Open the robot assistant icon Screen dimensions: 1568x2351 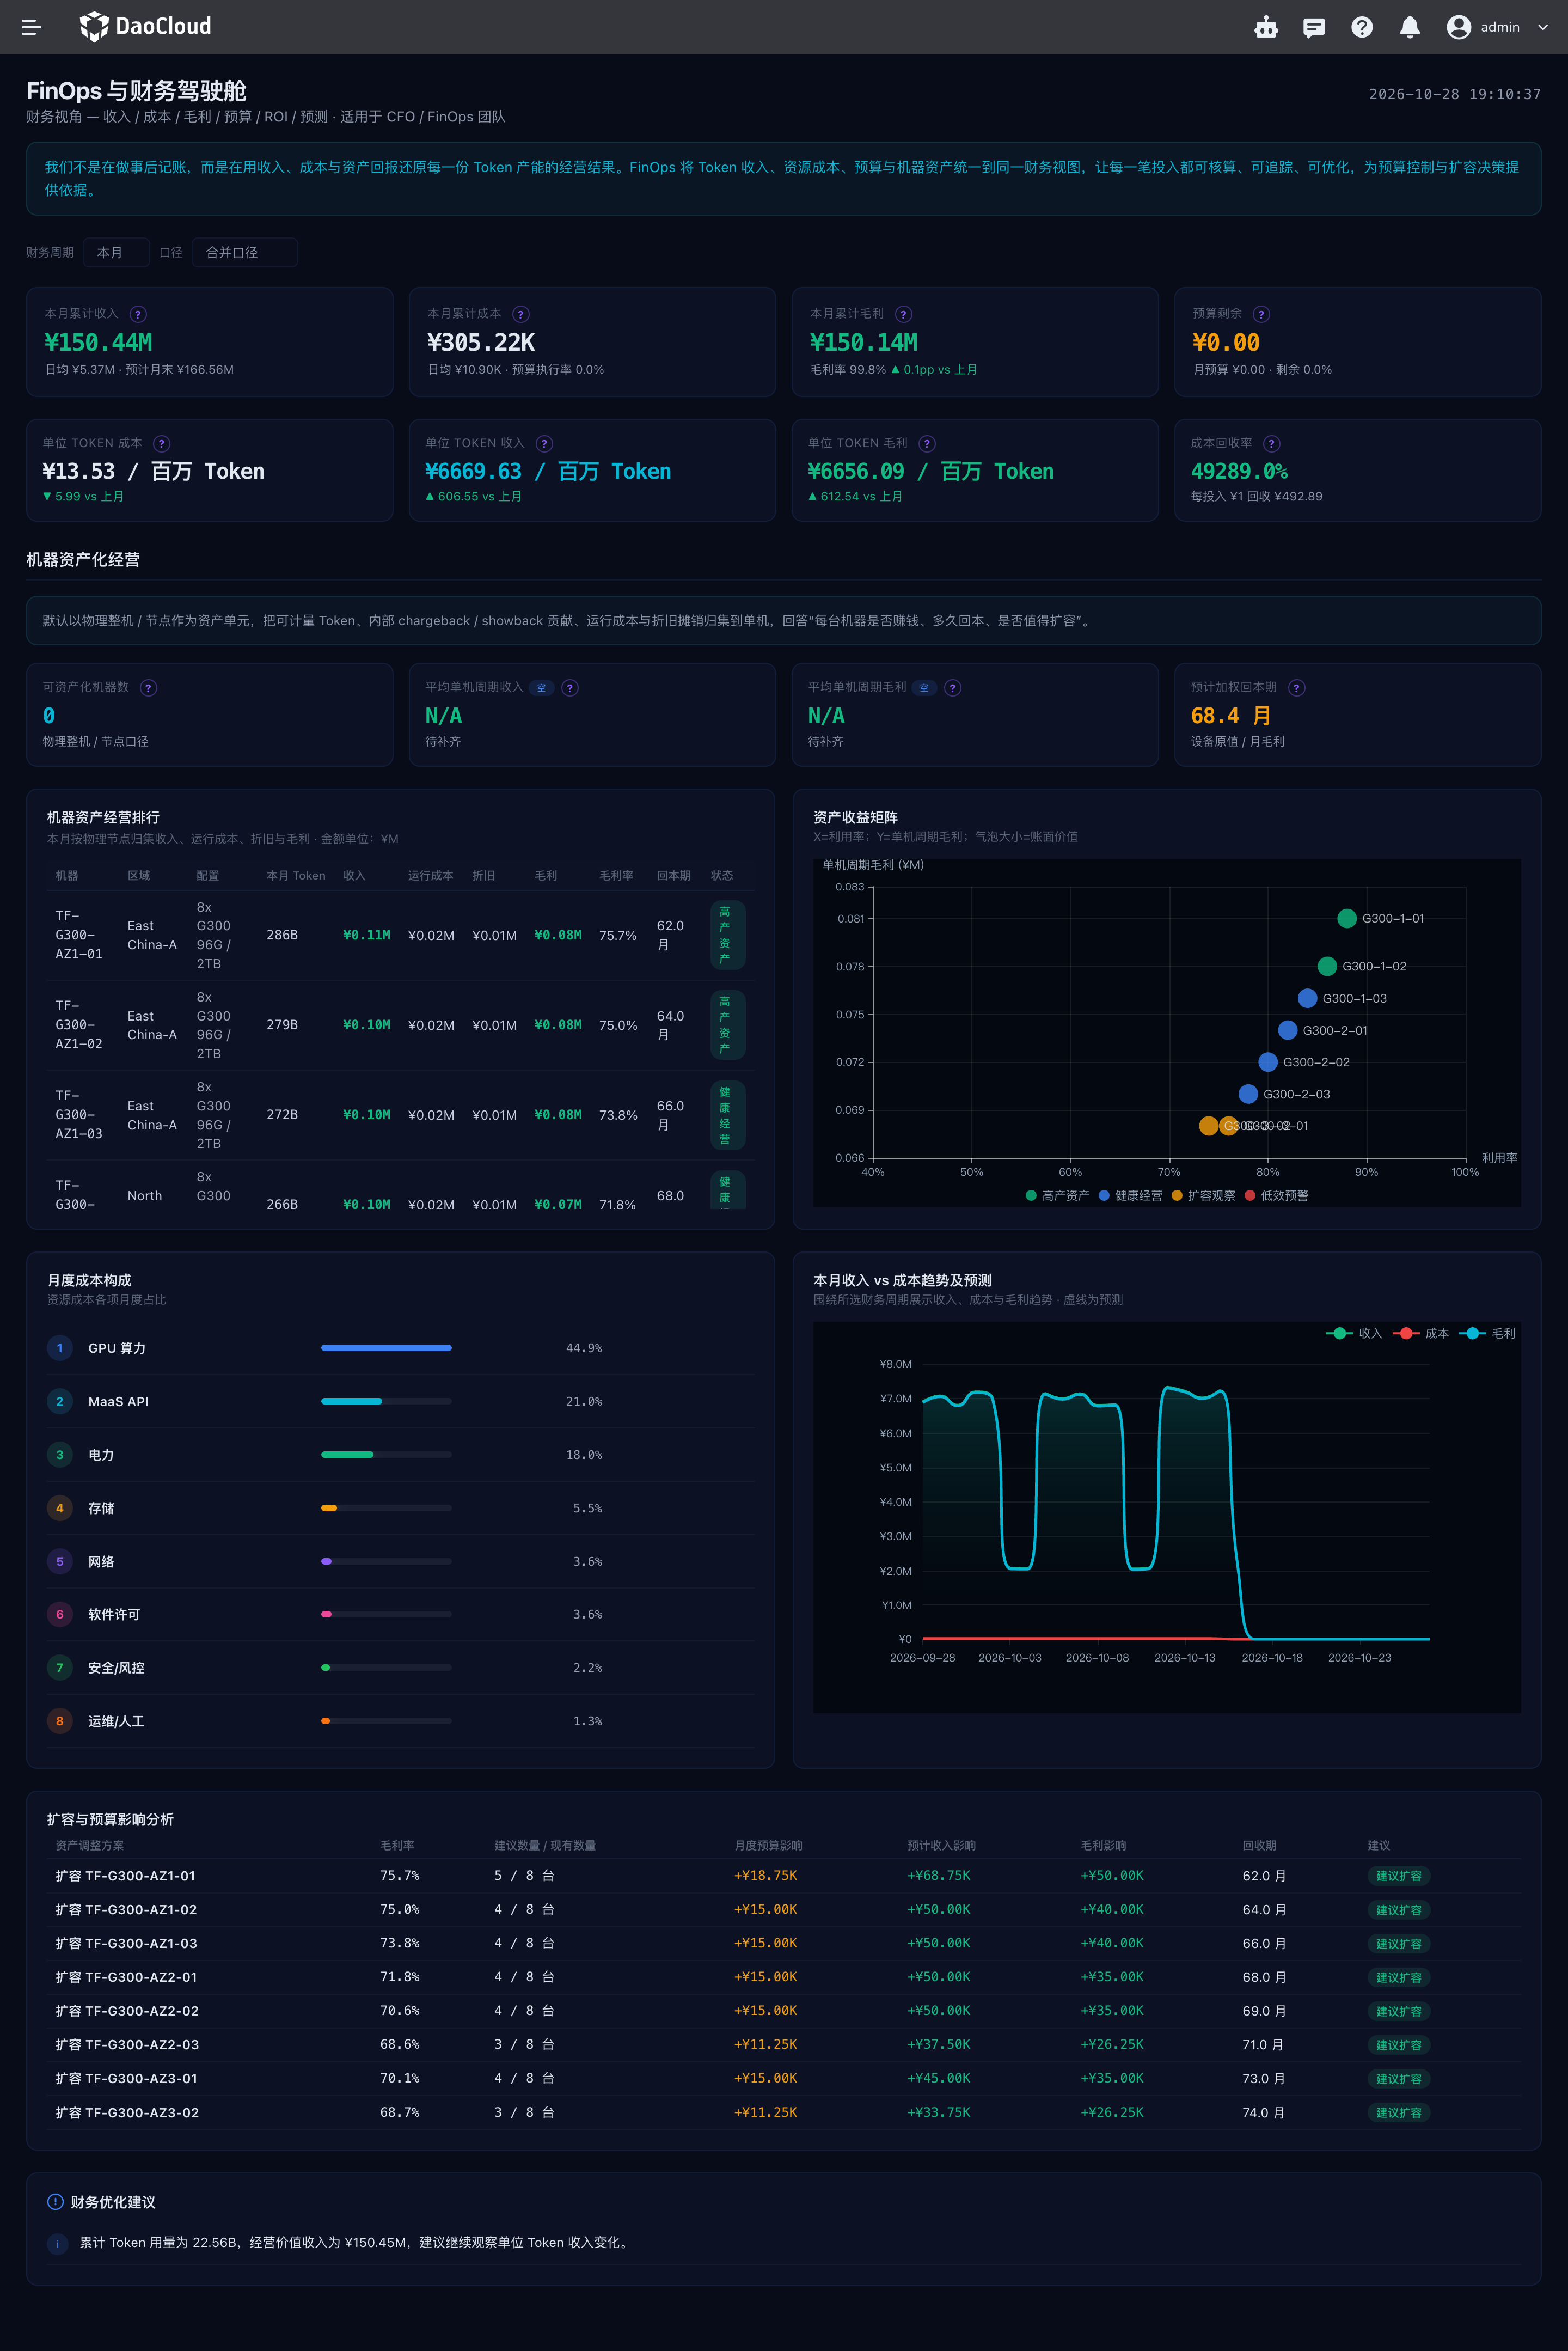click(1266, 27)
